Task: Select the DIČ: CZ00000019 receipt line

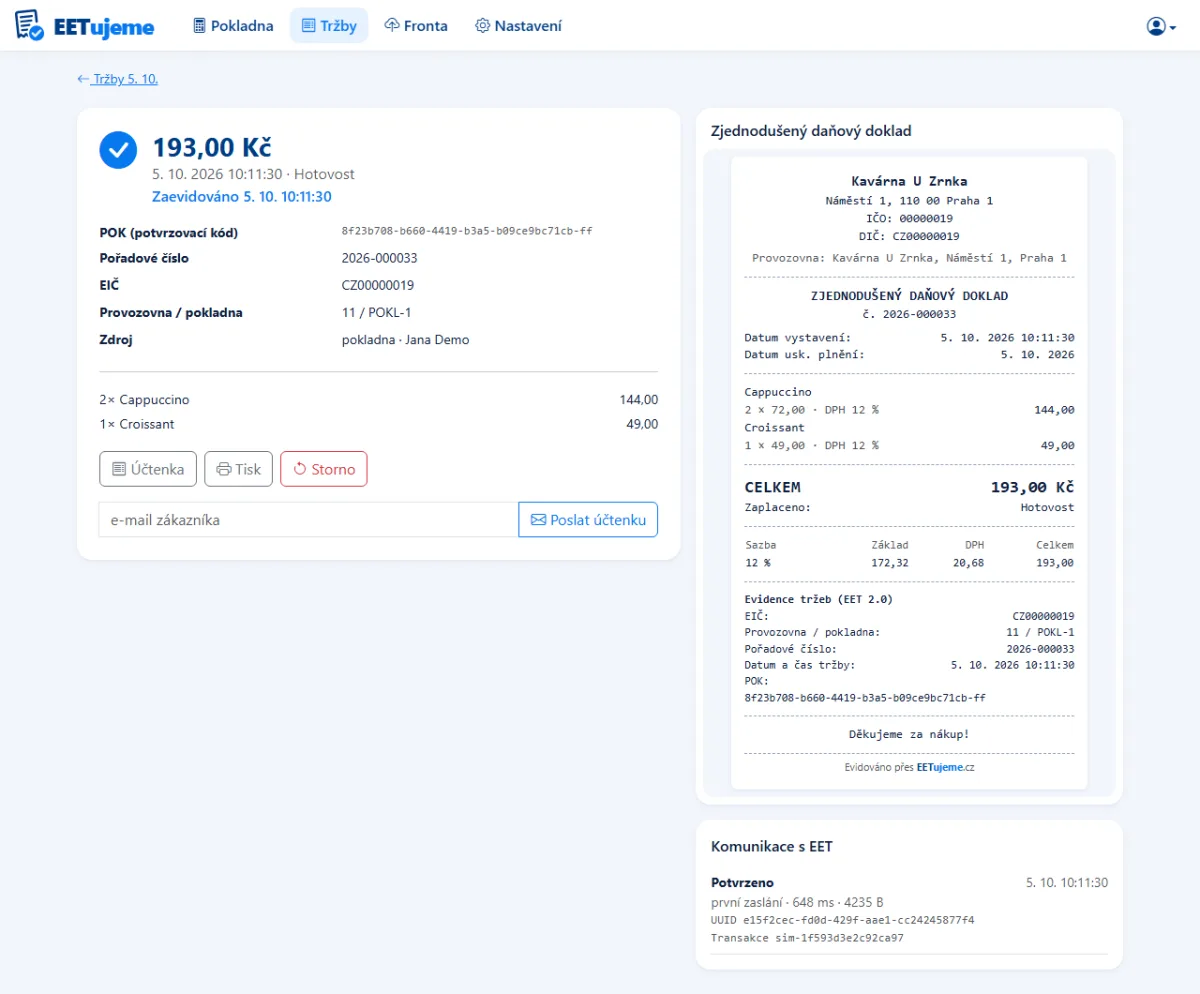Action: pos(909,237)
